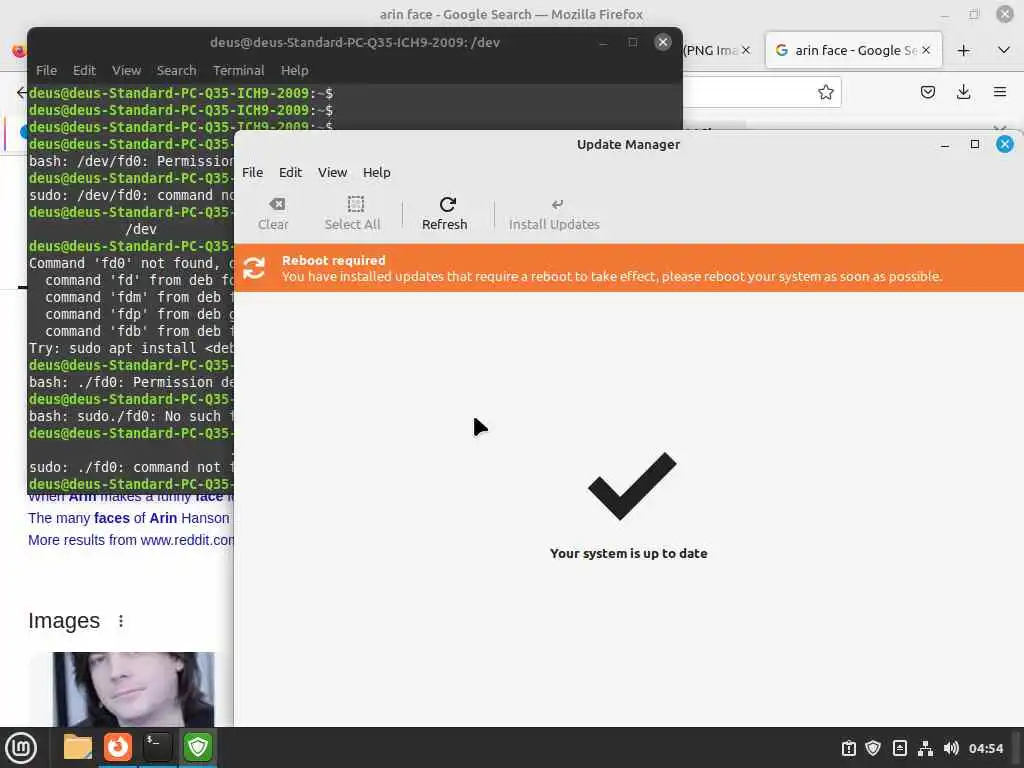Click the reboot required refresh icon in orange banner
This screenshot has height=768, width=1024.
pos(254,268)
